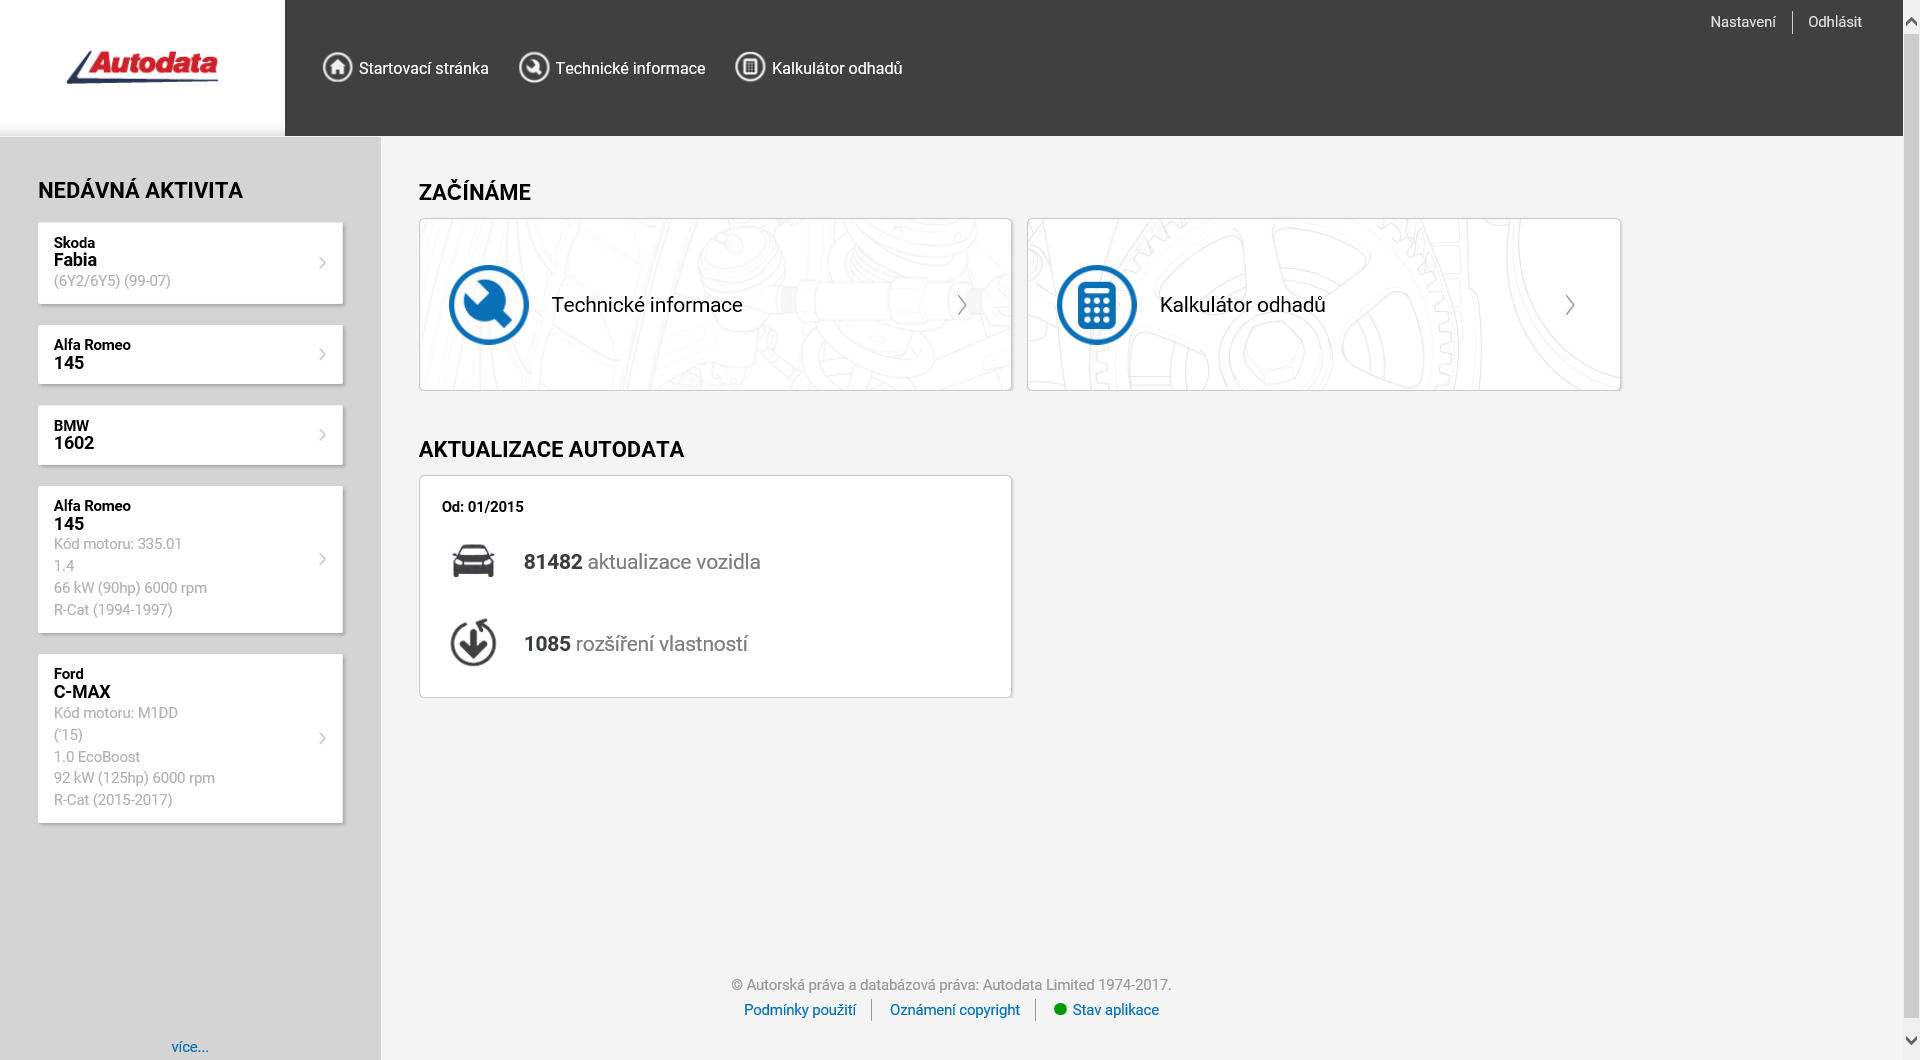Click the large blue wrench tile icon
Image resolution: width=1920 pixels, height=1060 pixels.
pyautogui.click(x=488, y=305)
